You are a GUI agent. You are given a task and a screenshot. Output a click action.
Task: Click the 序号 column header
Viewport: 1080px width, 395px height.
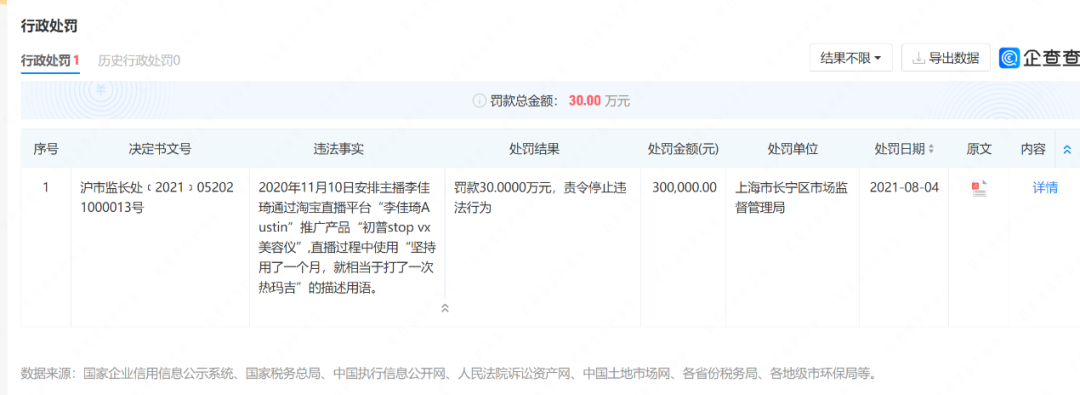(x=45, y=149)
